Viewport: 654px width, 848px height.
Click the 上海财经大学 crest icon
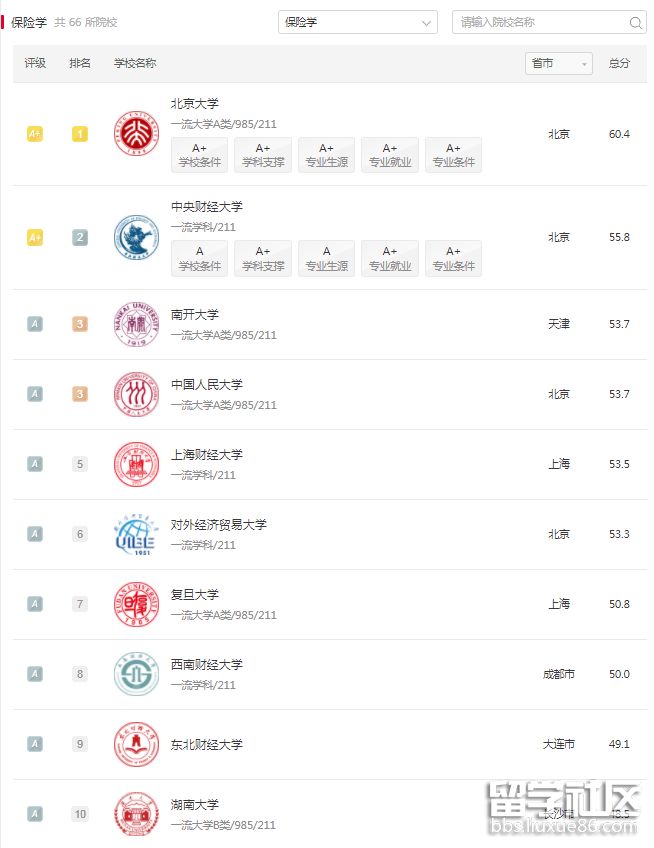click(x=136, y=464)
